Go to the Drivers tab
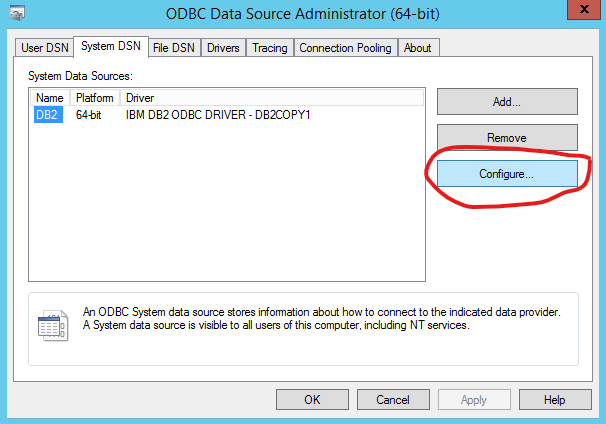This screenshot has width=606, height=424. pyautogui.click(x=224, y=48)
